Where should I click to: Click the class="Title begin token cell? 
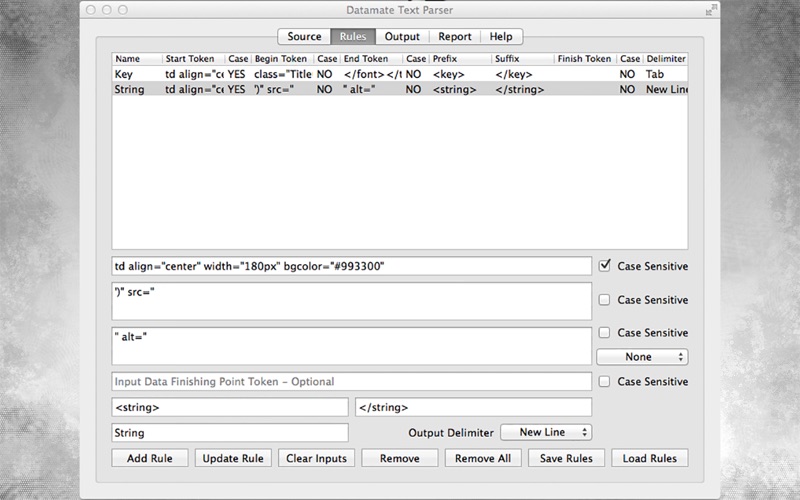pyautogui.click(x=283, y=74)
